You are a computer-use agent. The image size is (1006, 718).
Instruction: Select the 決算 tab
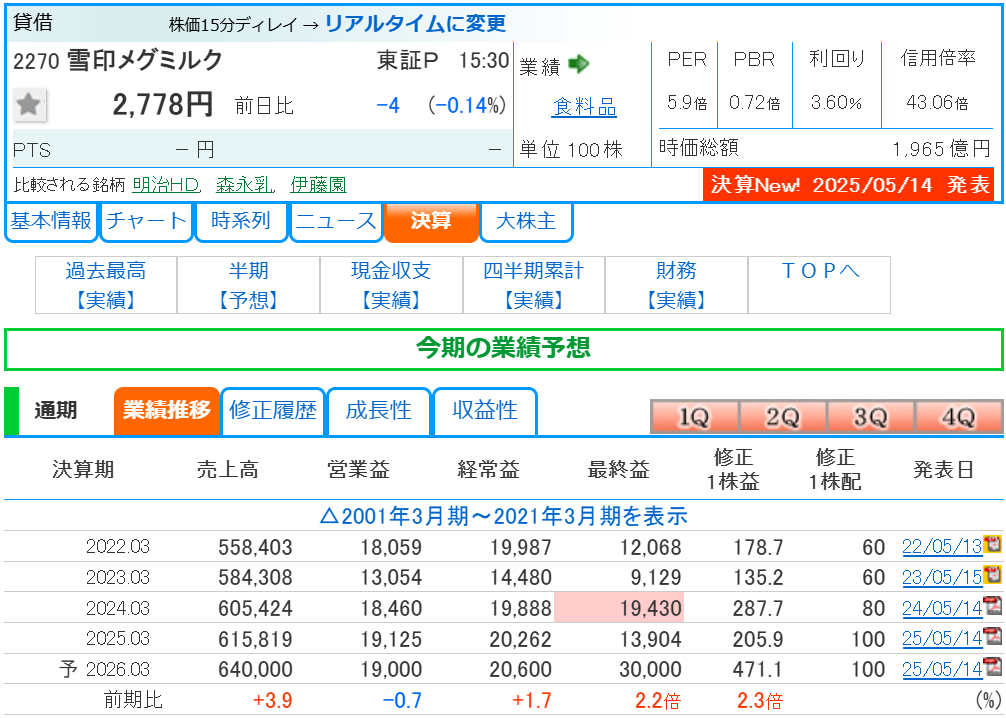click(431, 222)
